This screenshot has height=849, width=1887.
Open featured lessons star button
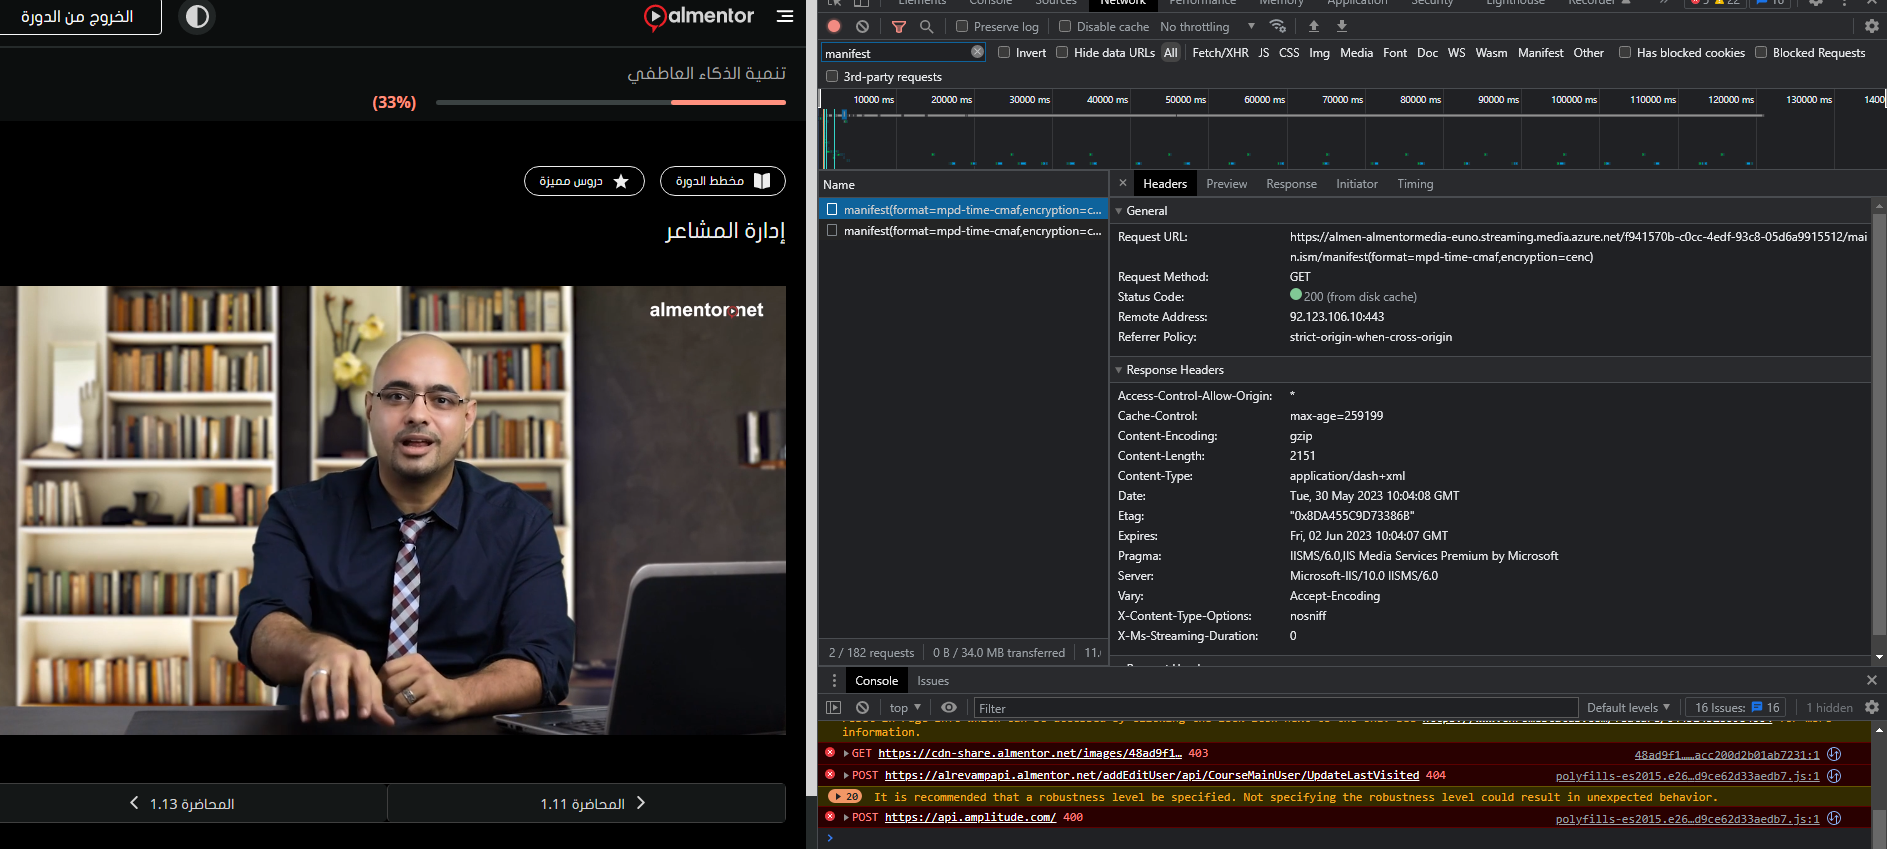tap(584, 181)
